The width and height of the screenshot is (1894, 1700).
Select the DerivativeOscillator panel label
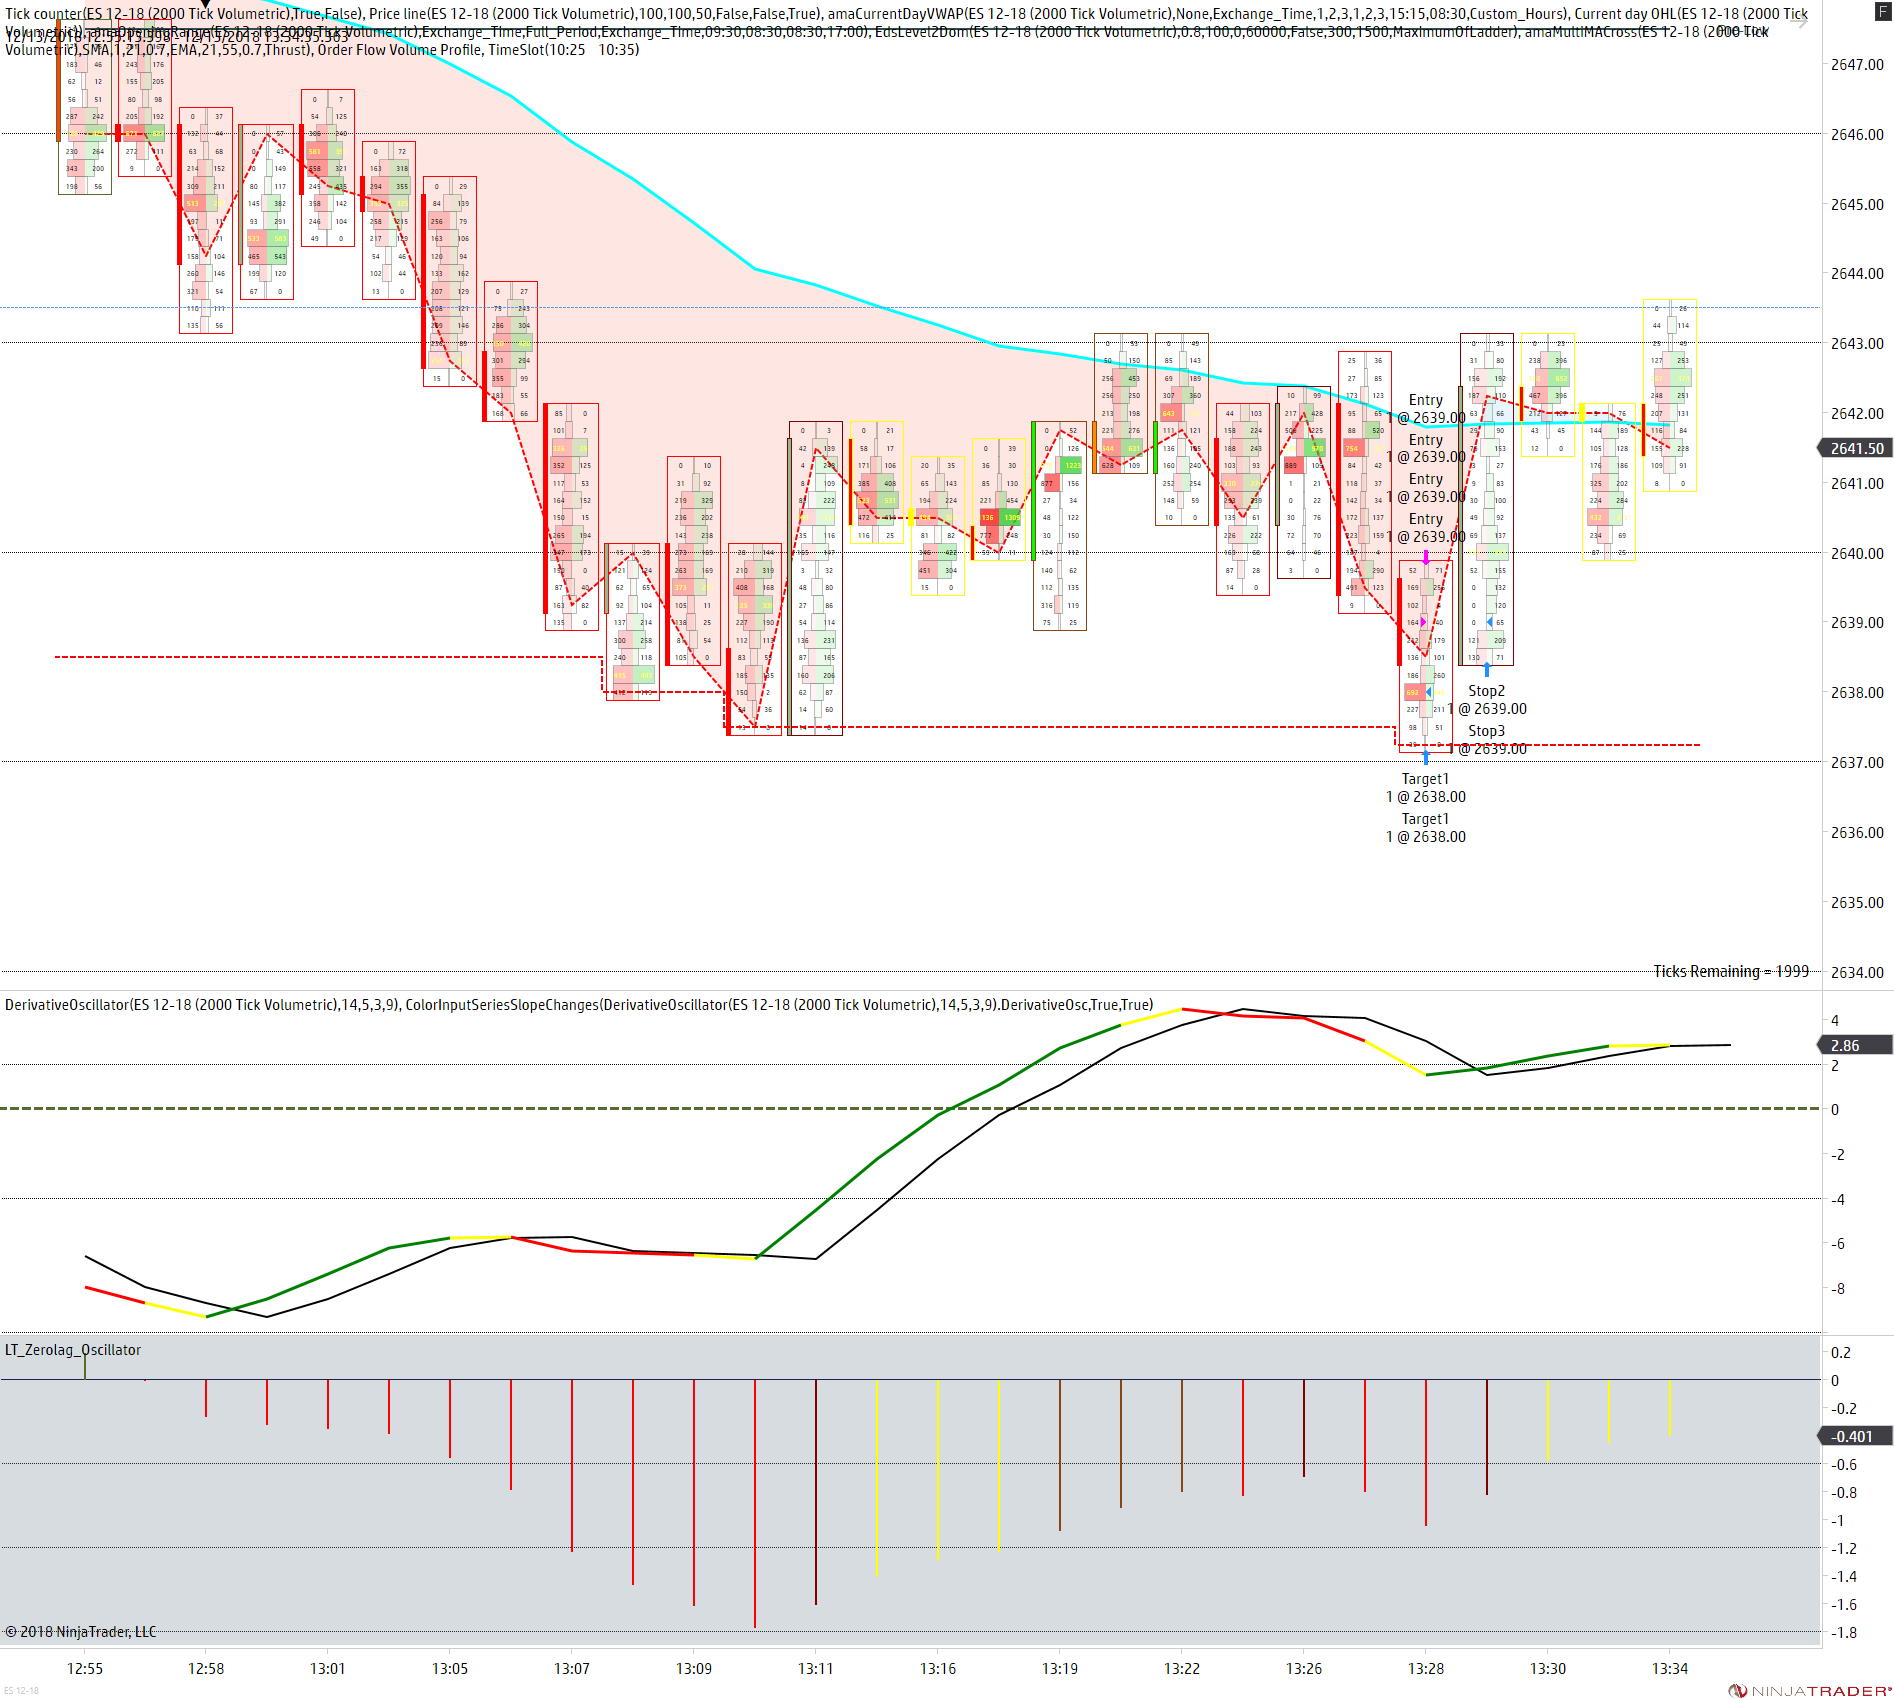578,1004
